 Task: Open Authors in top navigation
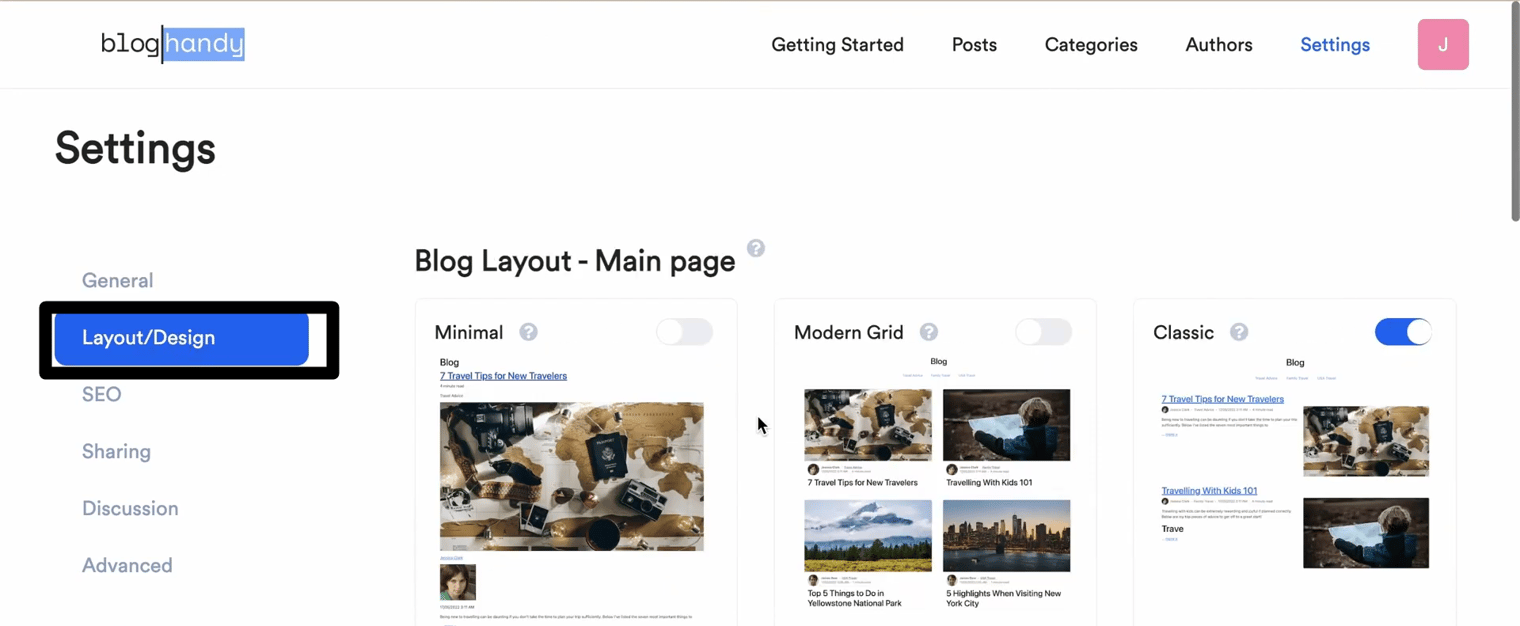click(x=1219, y=45)
